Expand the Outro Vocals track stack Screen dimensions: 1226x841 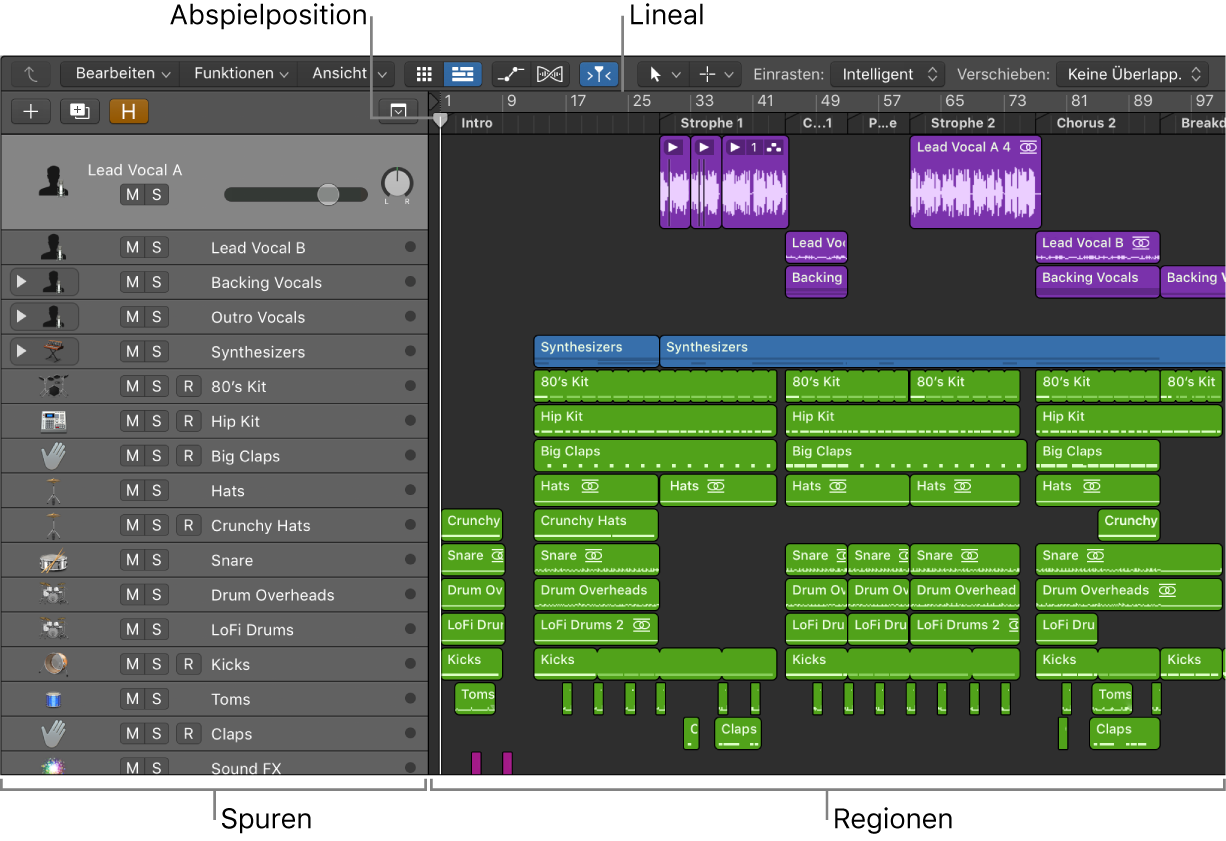(x=21, y=317)
